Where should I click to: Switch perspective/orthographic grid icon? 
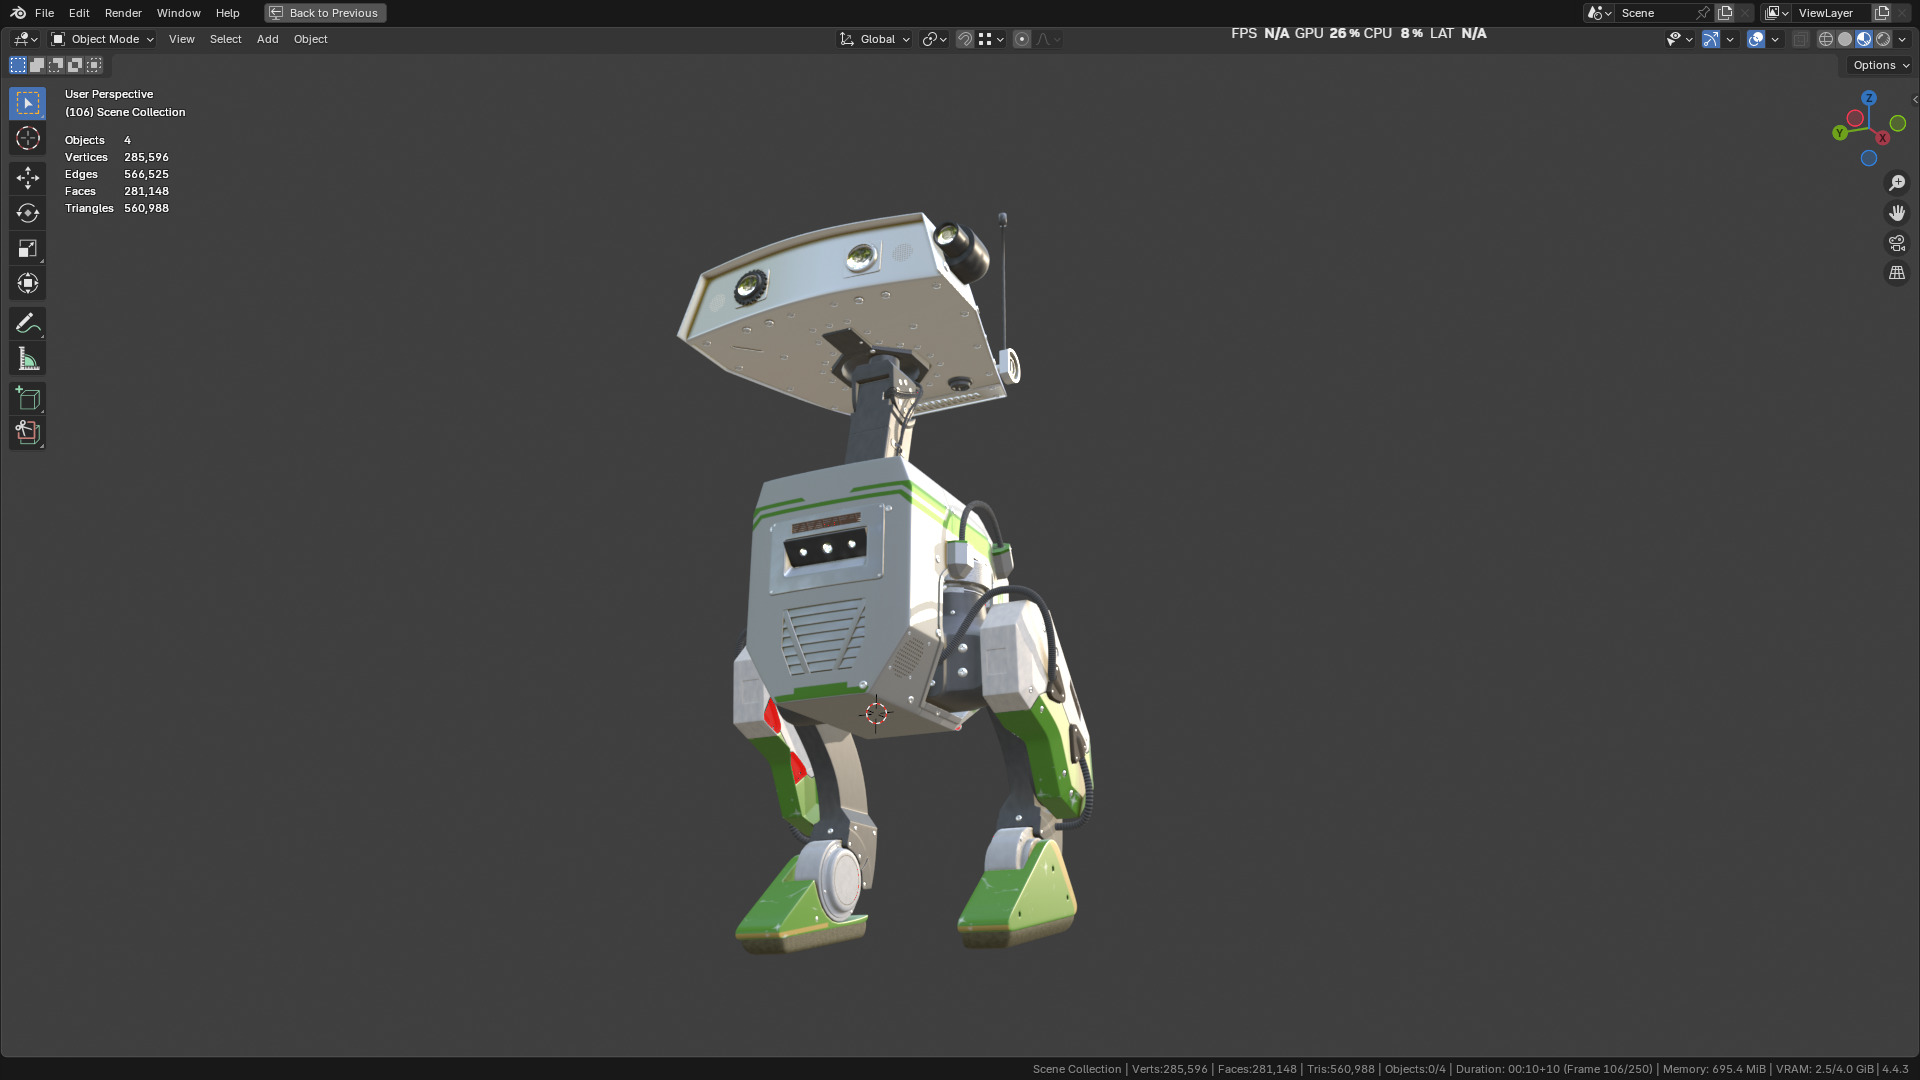pos(1896,273)
